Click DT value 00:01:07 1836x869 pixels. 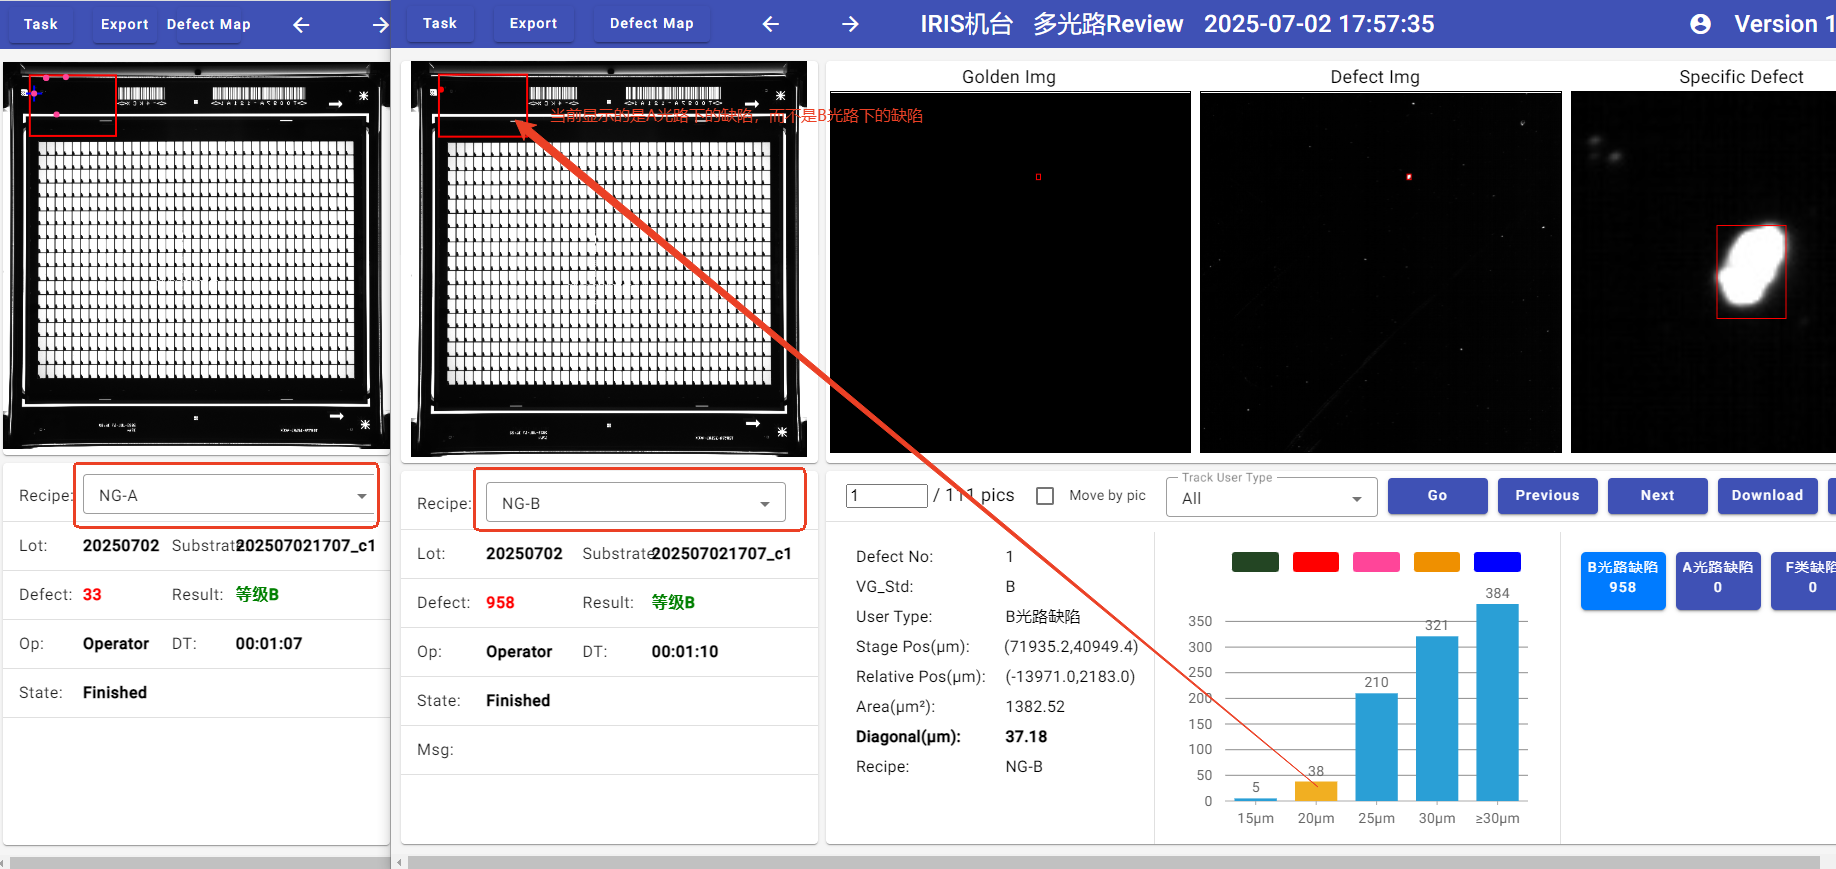point(269,643)
